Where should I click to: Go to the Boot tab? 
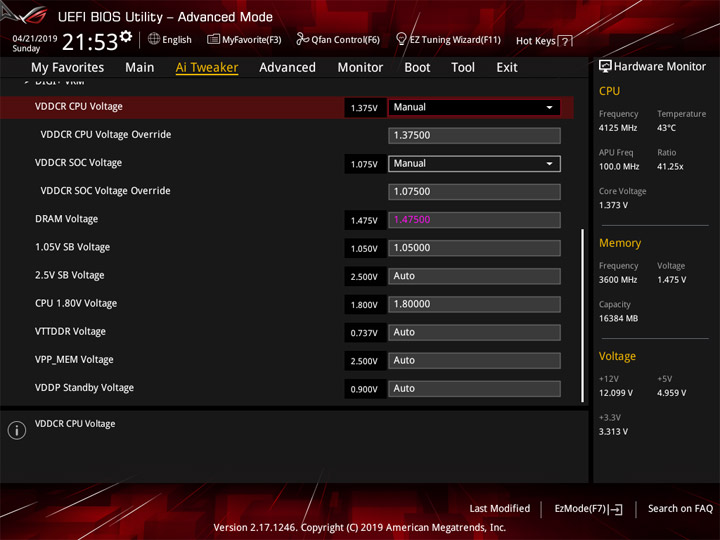(417, 68)
